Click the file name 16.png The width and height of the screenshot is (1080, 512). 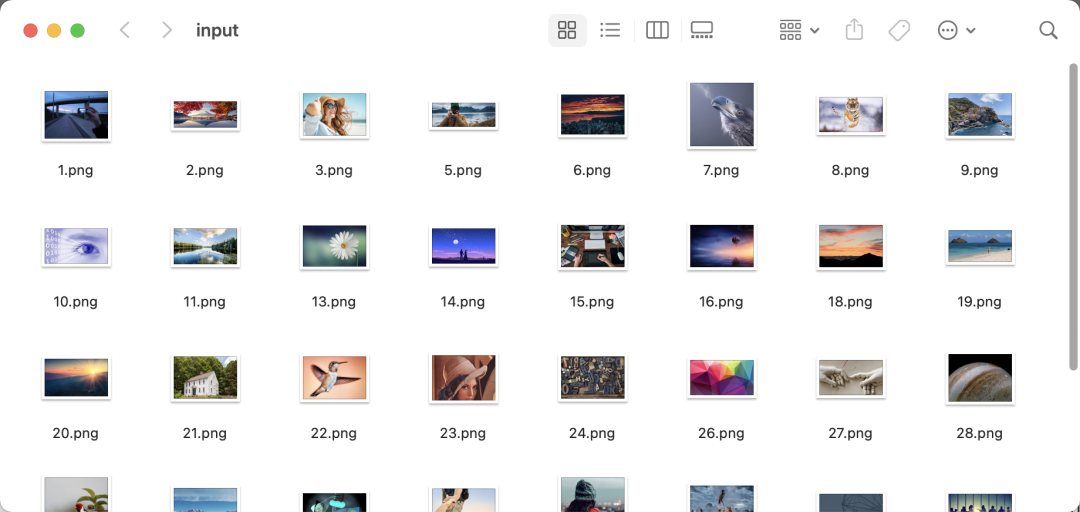click(721, 302)
